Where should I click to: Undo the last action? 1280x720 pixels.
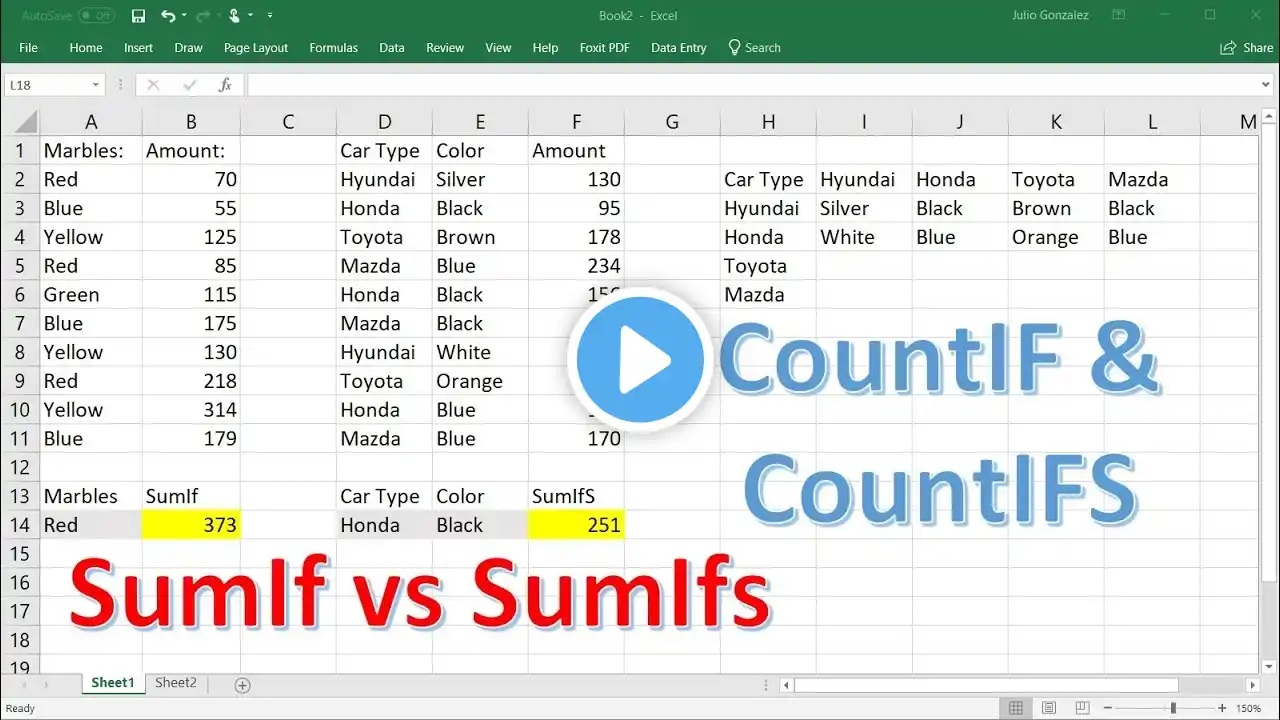(x=167, y=16)
